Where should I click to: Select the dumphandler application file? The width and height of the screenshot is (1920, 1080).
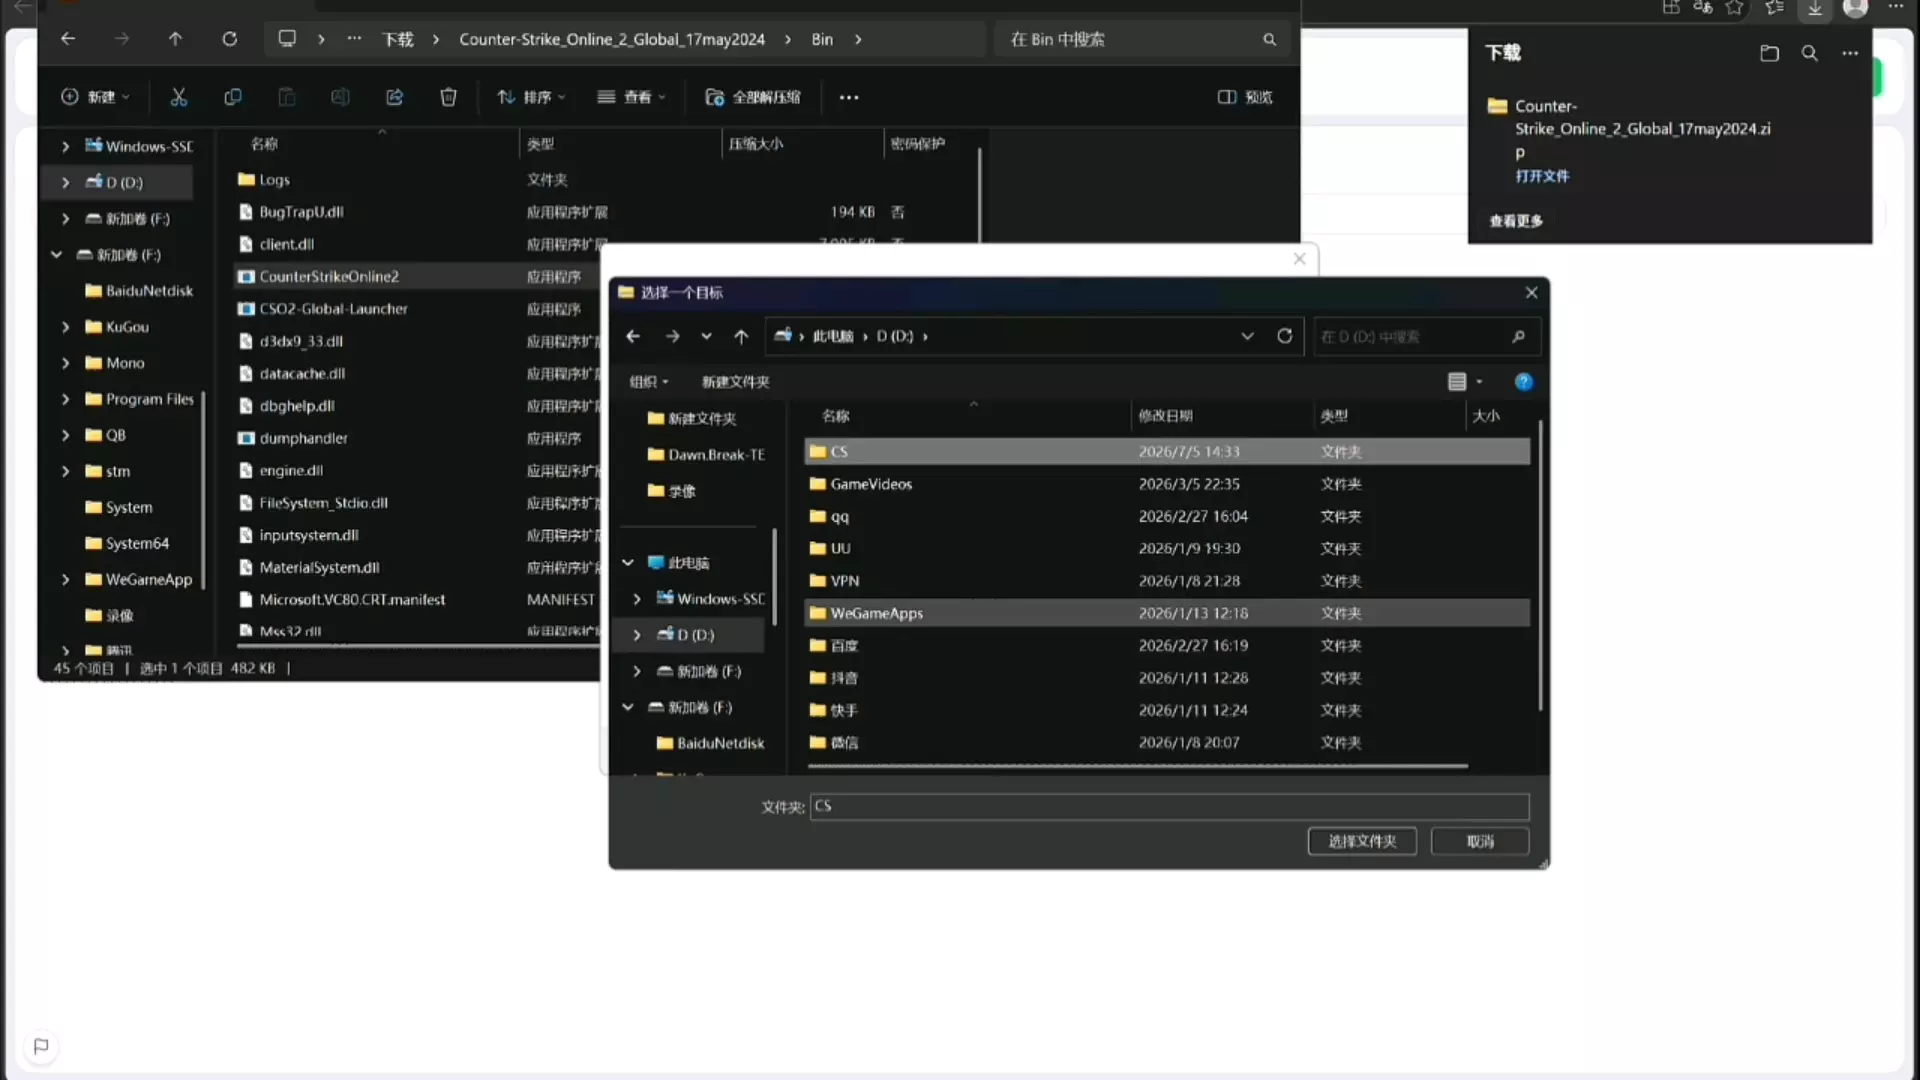coord(292,438)
